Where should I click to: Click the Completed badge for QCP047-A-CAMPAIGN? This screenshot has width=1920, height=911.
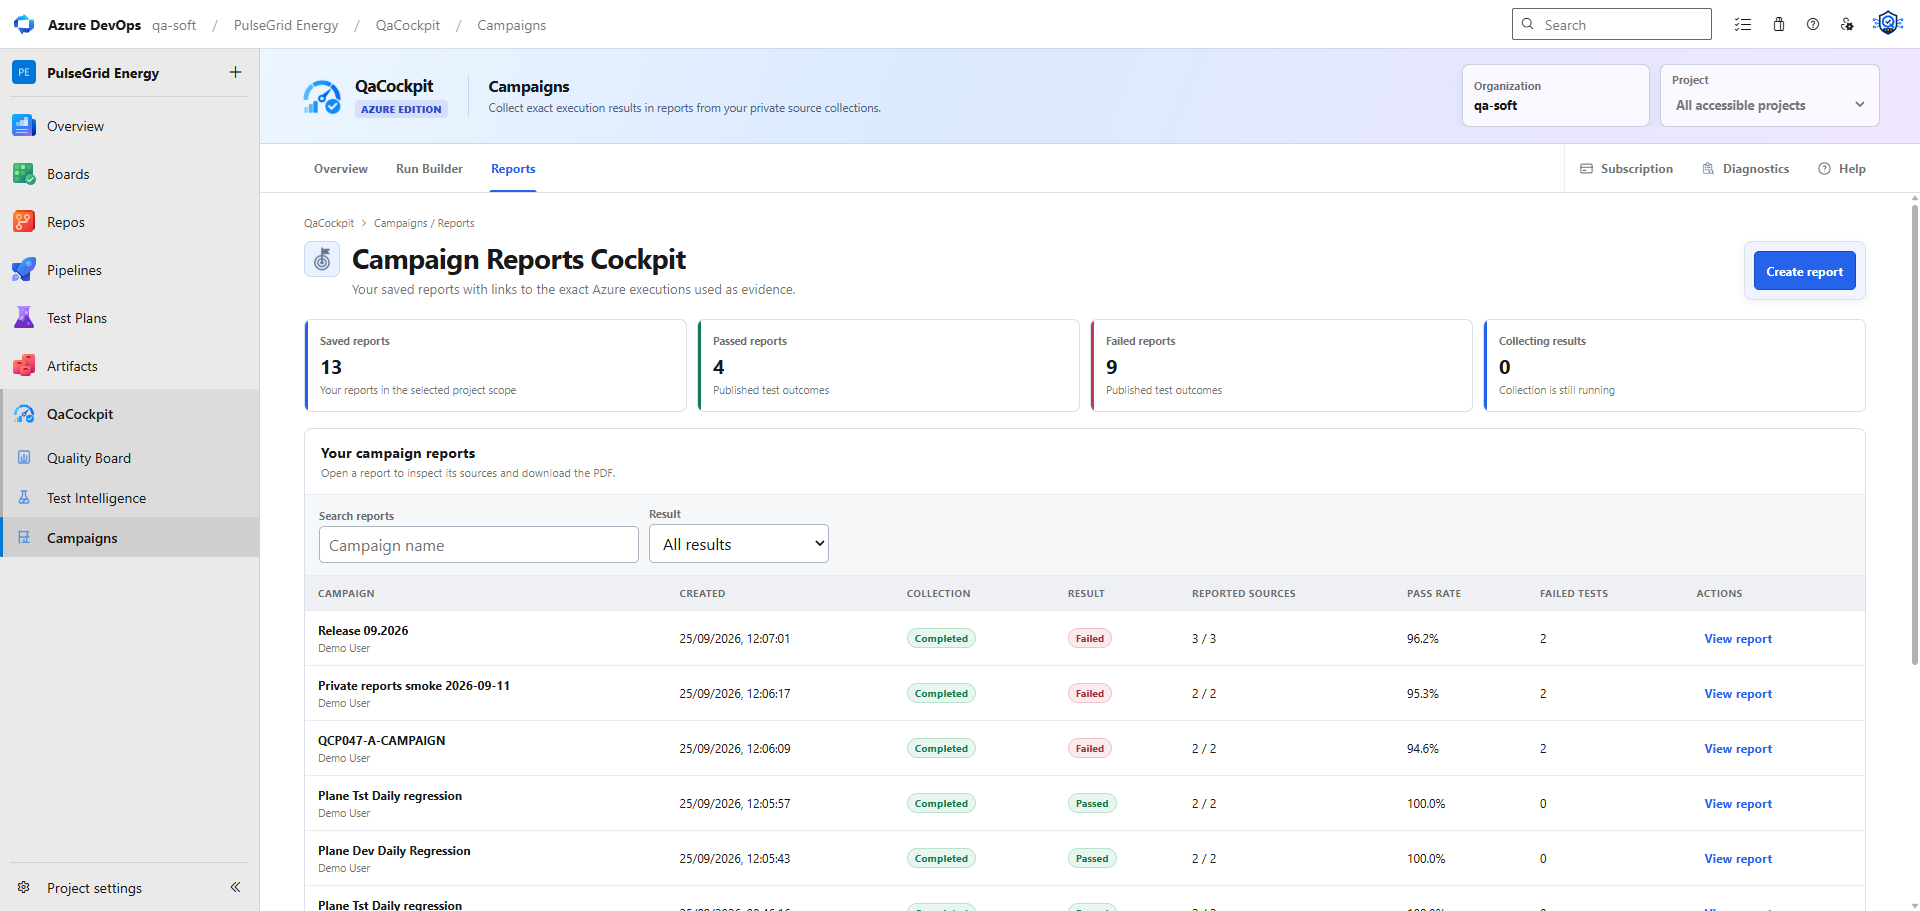941,748
